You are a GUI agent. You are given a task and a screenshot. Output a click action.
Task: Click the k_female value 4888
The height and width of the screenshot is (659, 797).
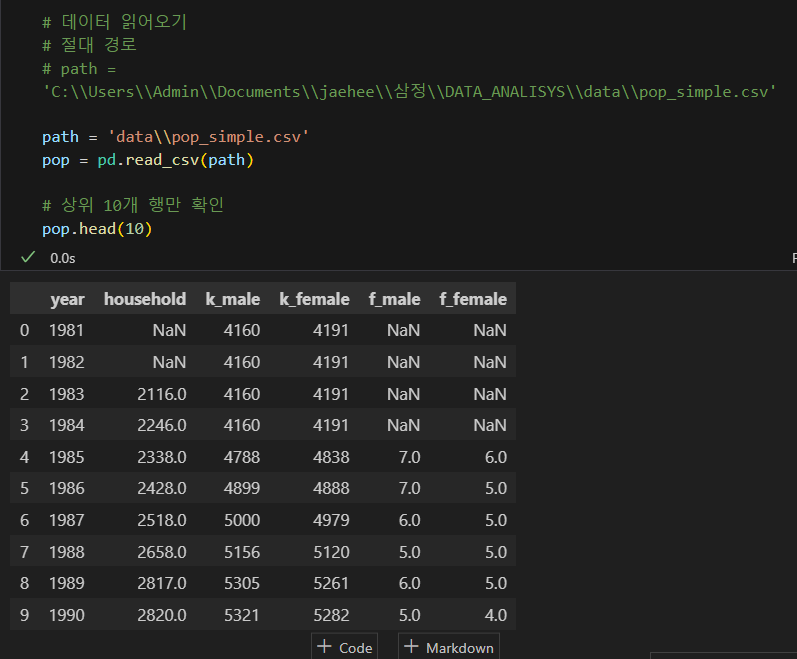pyautogui.click(x=331, y=488)
